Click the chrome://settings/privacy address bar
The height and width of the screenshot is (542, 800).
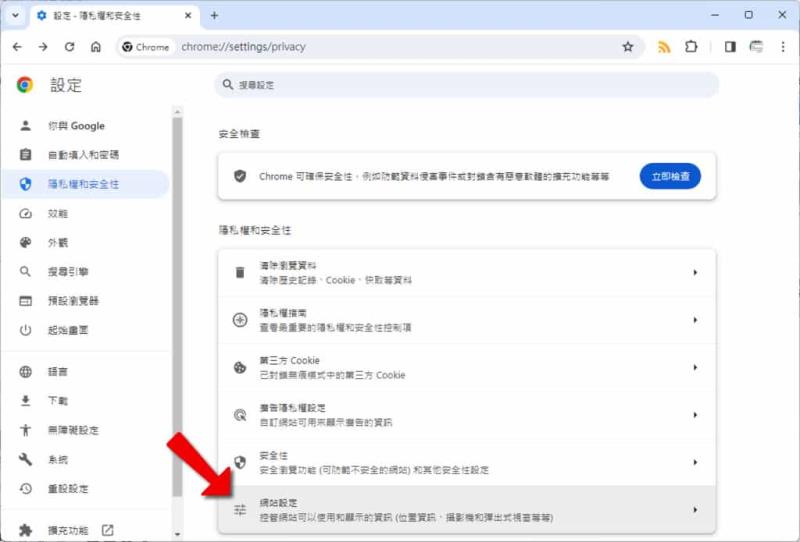[x=383, y=47]
